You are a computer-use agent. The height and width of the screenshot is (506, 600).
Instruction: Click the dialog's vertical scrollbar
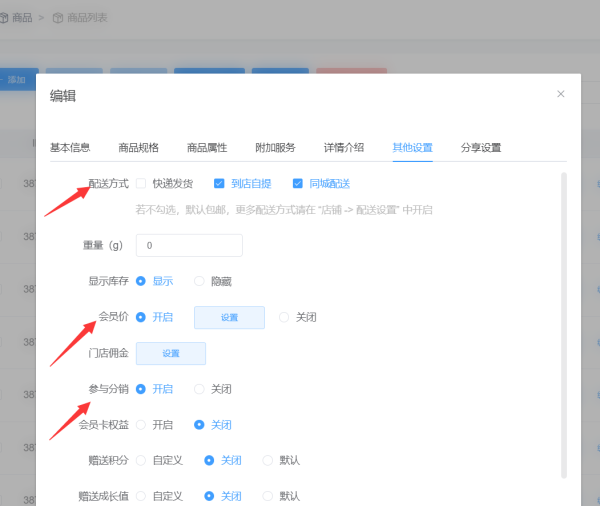[563, 320]
